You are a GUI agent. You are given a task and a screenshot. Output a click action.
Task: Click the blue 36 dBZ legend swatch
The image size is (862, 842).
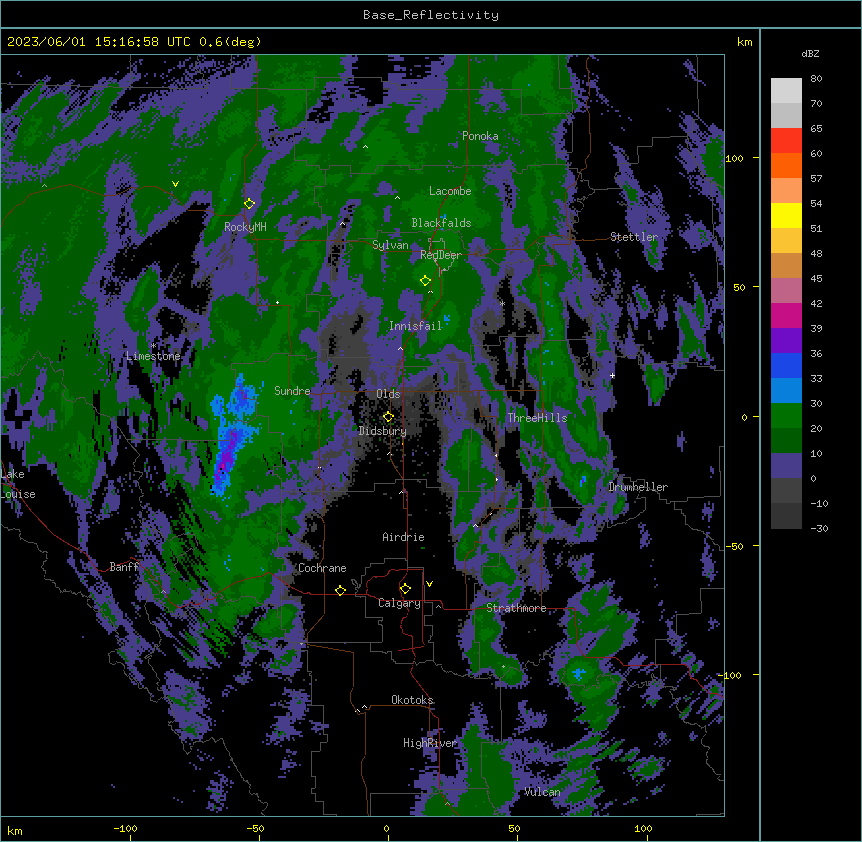coord(786,365)
